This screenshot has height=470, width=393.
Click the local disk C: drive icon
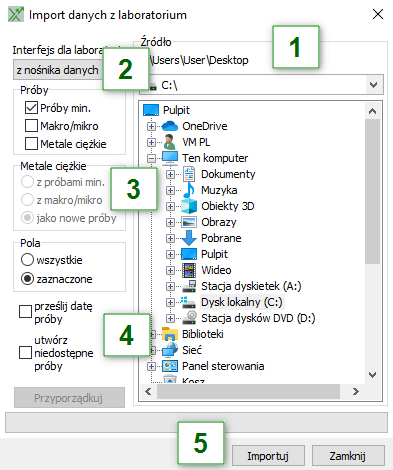coord(189,302)
